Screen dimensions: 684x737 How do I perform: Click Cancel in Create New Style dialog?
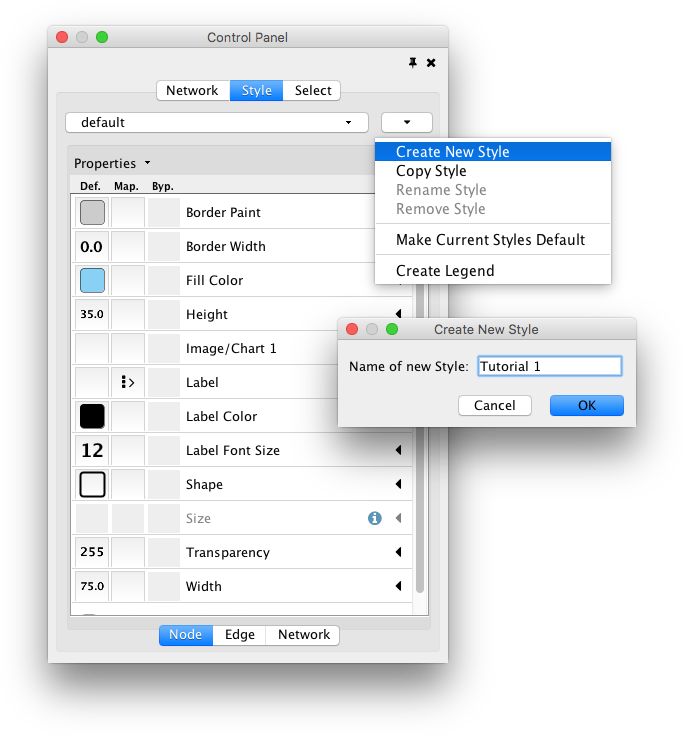(494, 405)
